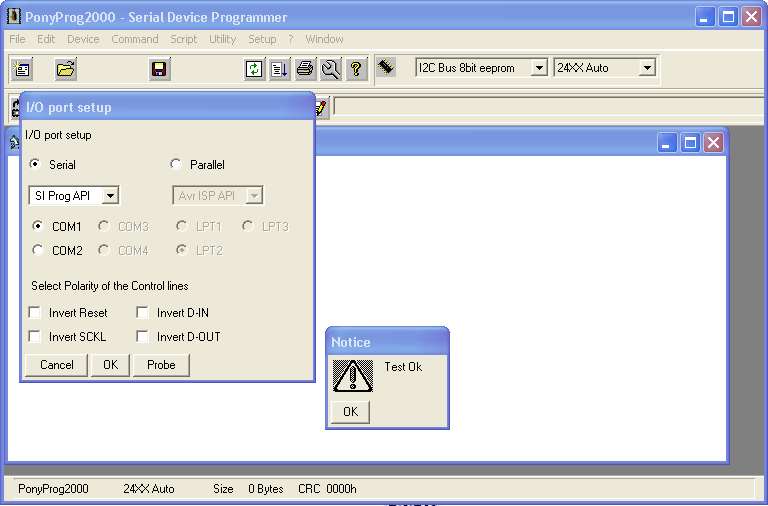Expand the SI Prog API dropdown
Viewport: 768px width, 506px height.
coord(110,196)
